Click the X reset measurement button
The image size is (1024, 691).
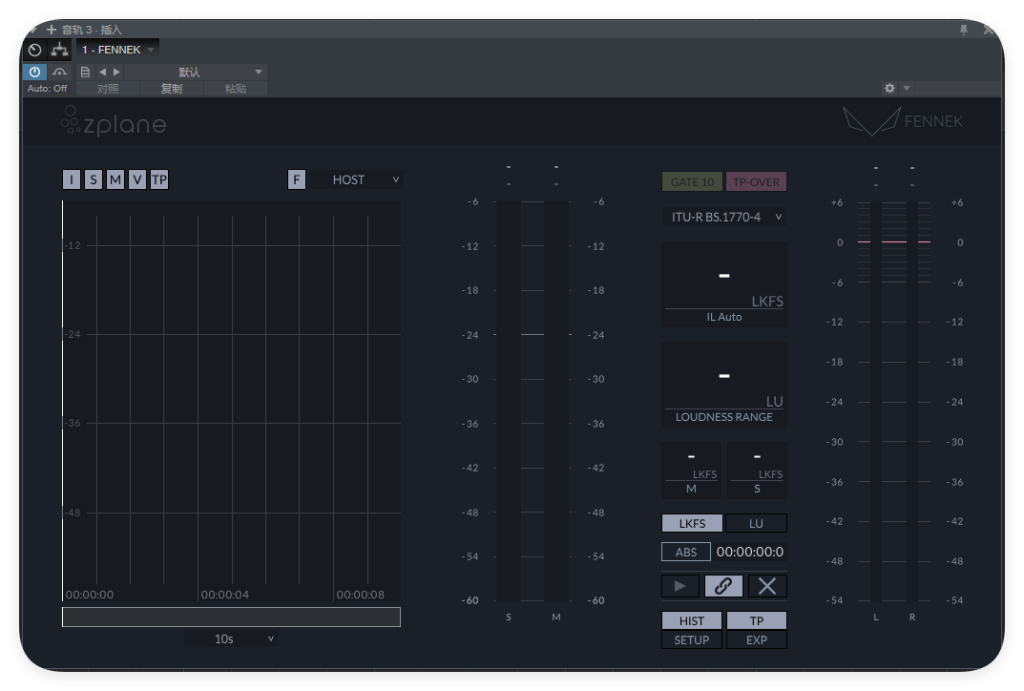(767, 586)
